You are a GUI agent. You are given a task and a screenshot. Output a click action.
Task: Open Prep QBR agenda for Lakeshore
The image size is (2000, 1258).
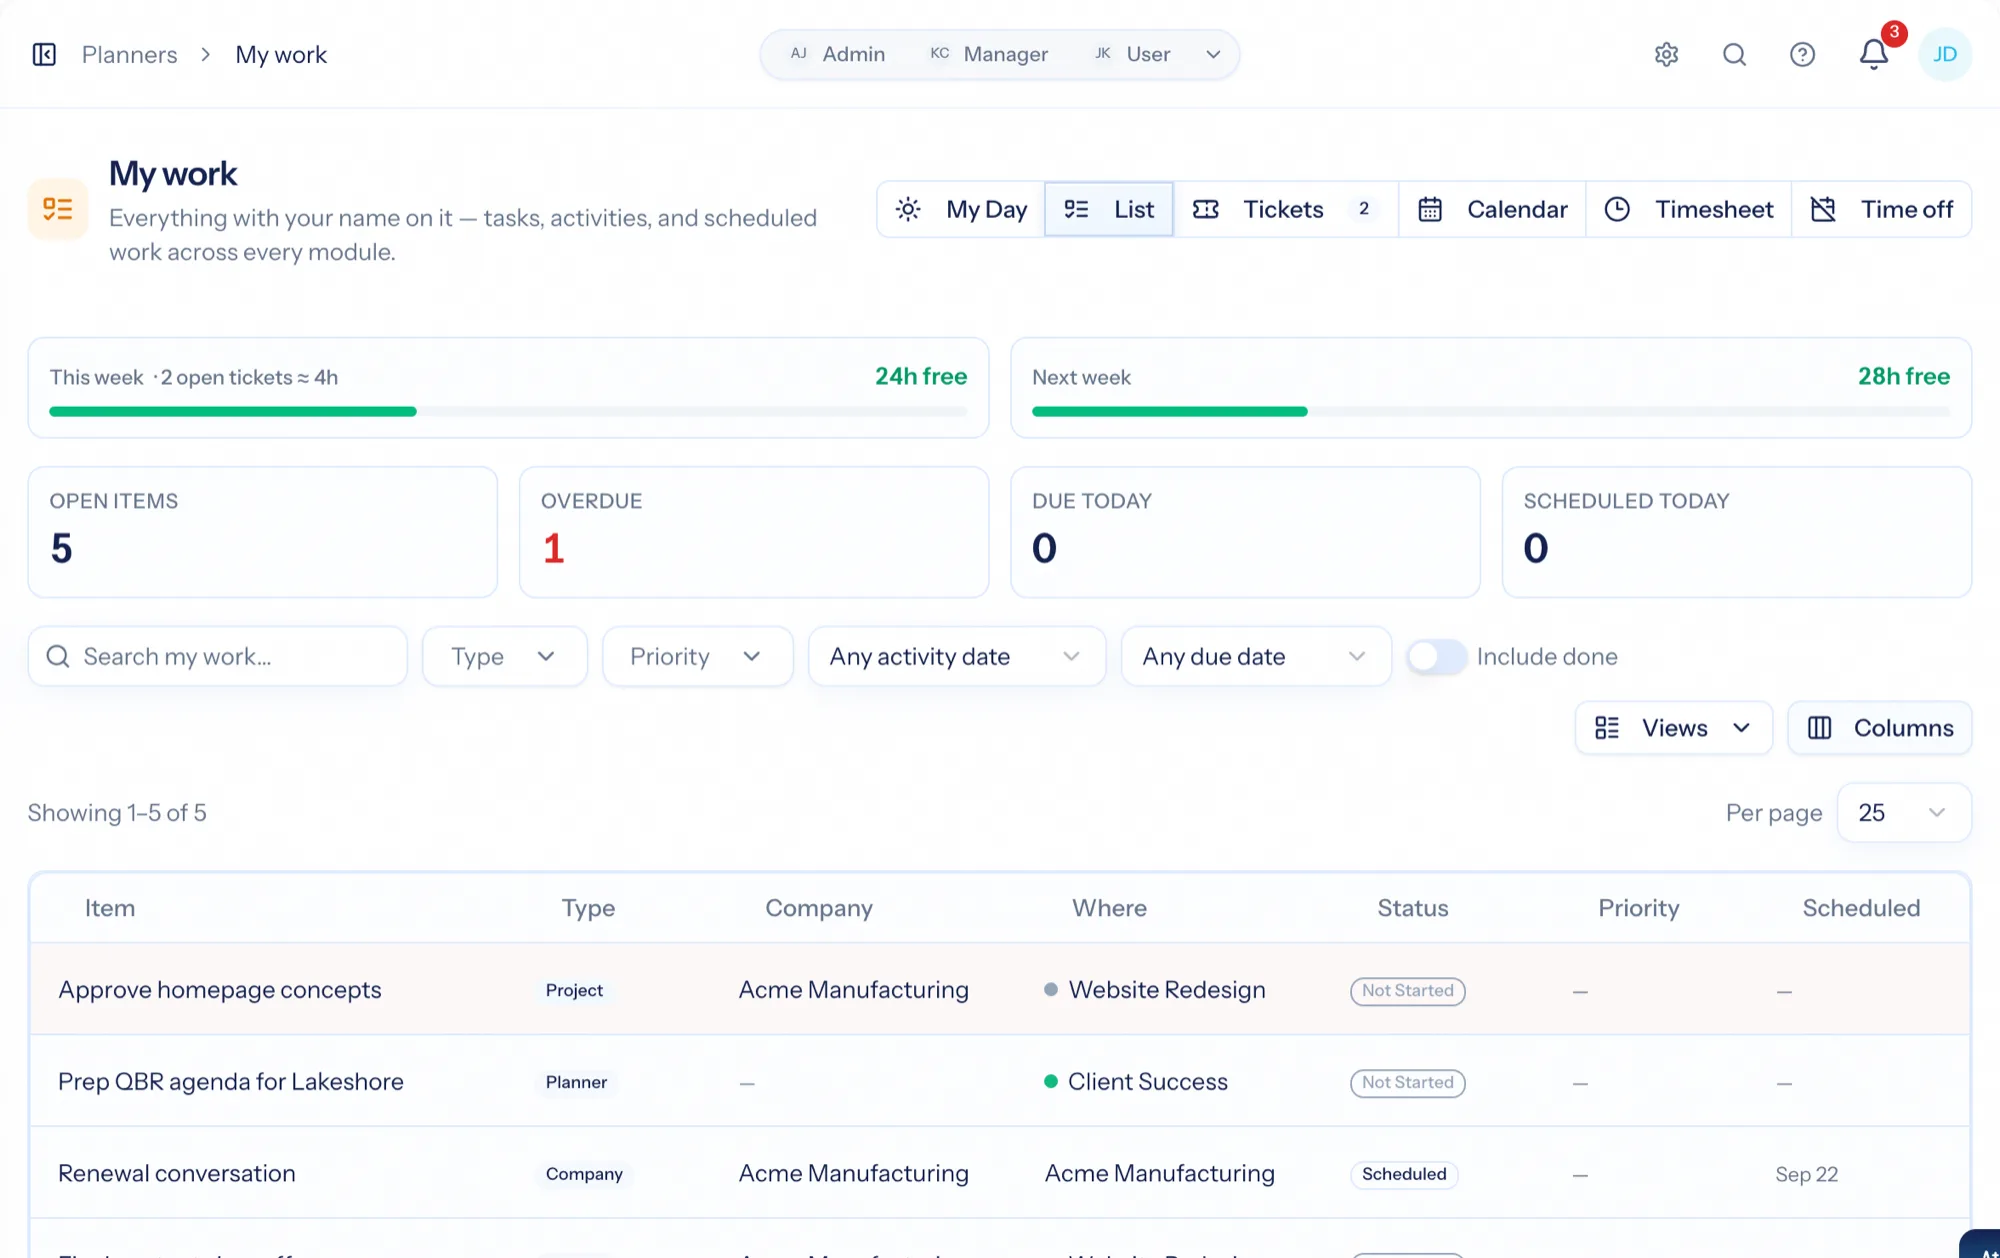coord(231,1082)
